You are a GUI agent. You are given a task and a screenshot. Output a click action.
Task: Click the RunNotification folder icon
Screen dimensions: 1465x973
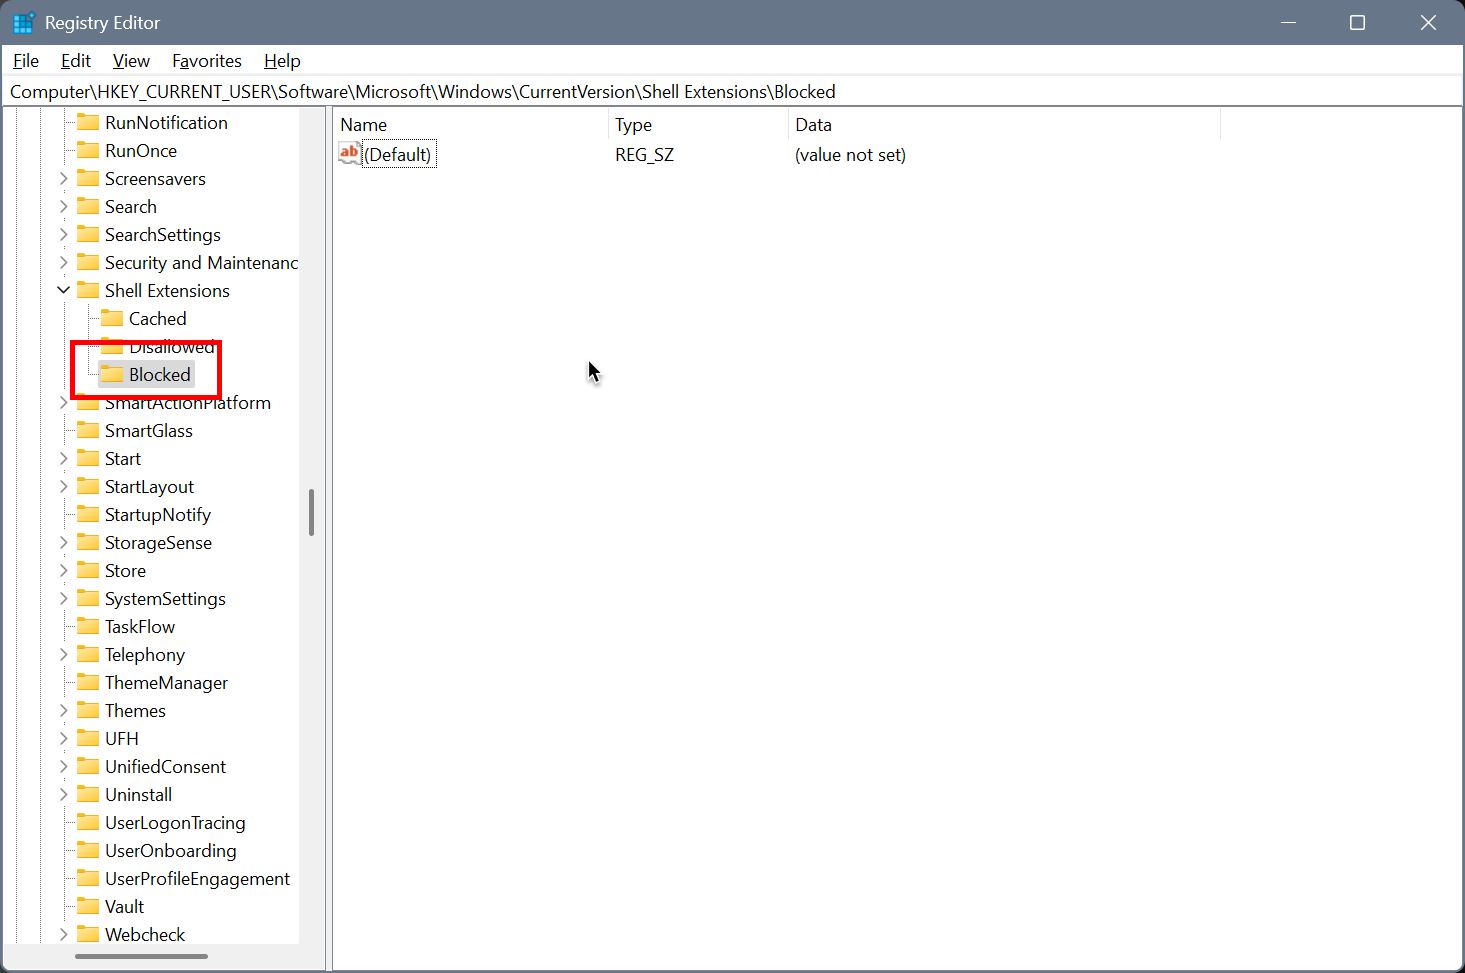pos(88,122)
